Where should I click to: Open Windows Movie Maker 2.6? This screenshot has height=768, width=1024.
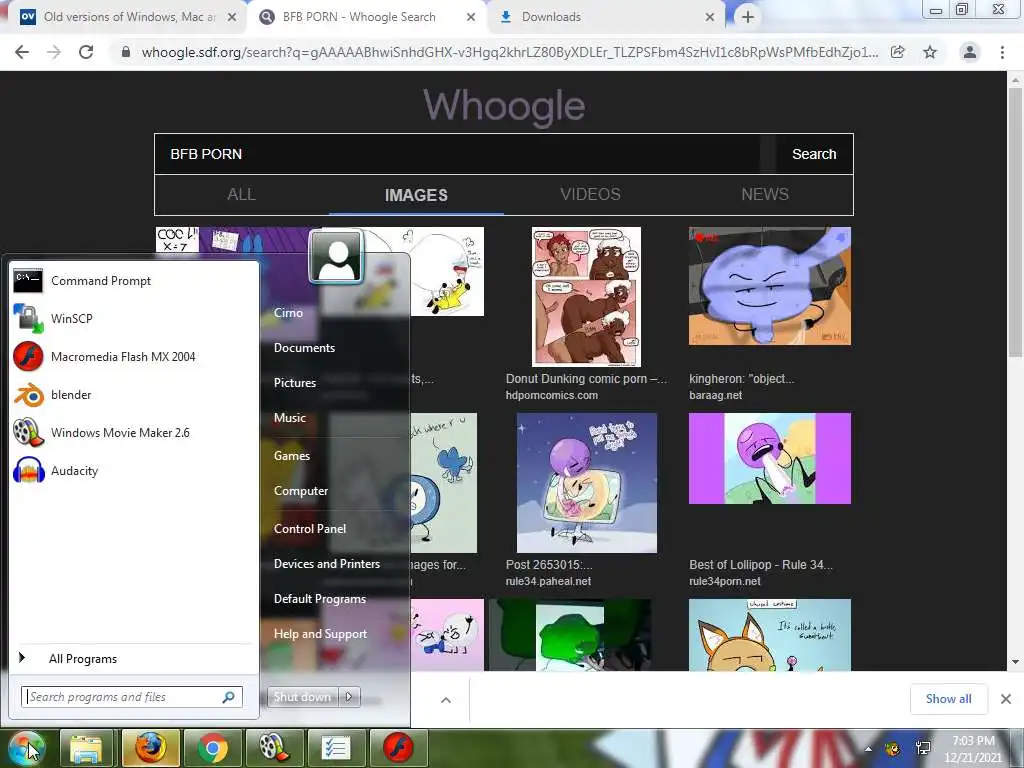pos(134,432)
